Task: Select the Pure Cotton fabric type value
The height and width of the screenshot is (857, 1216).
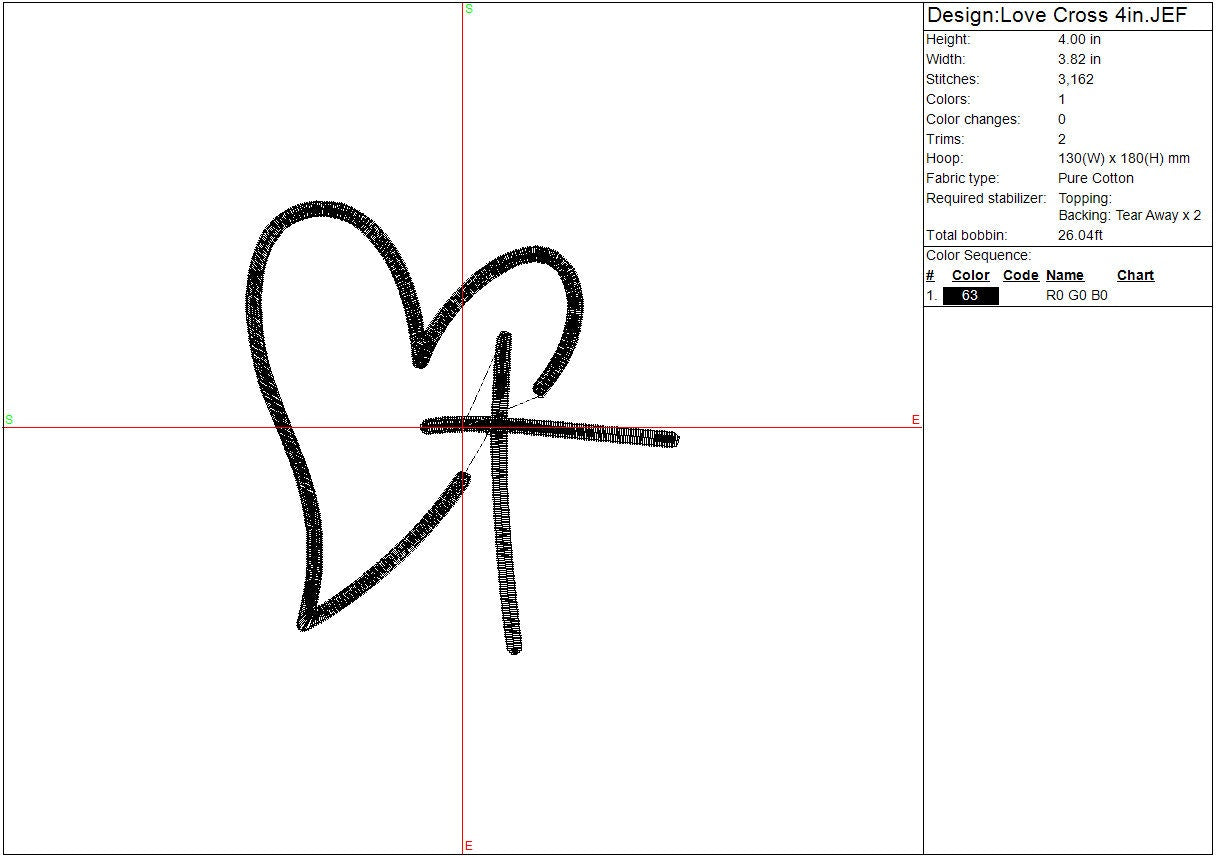Action: pos(1096,179)
